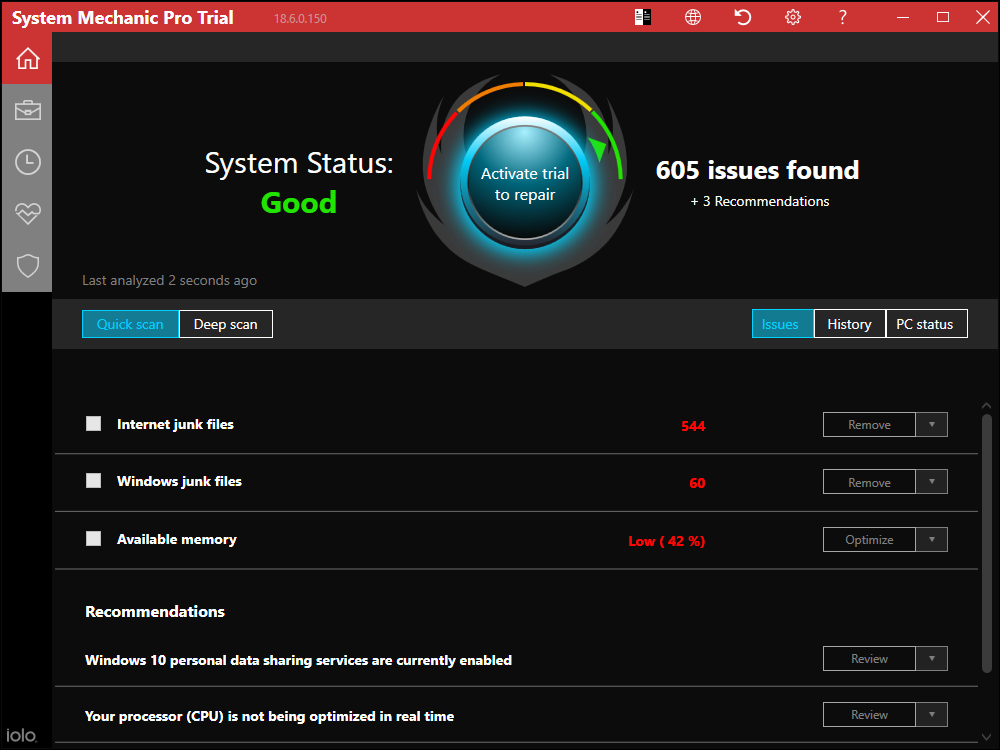Viewport: 1000px width, 750px height.
Task: Click the undo arrow icon in title bar
Action: click(x=742, y=17)
